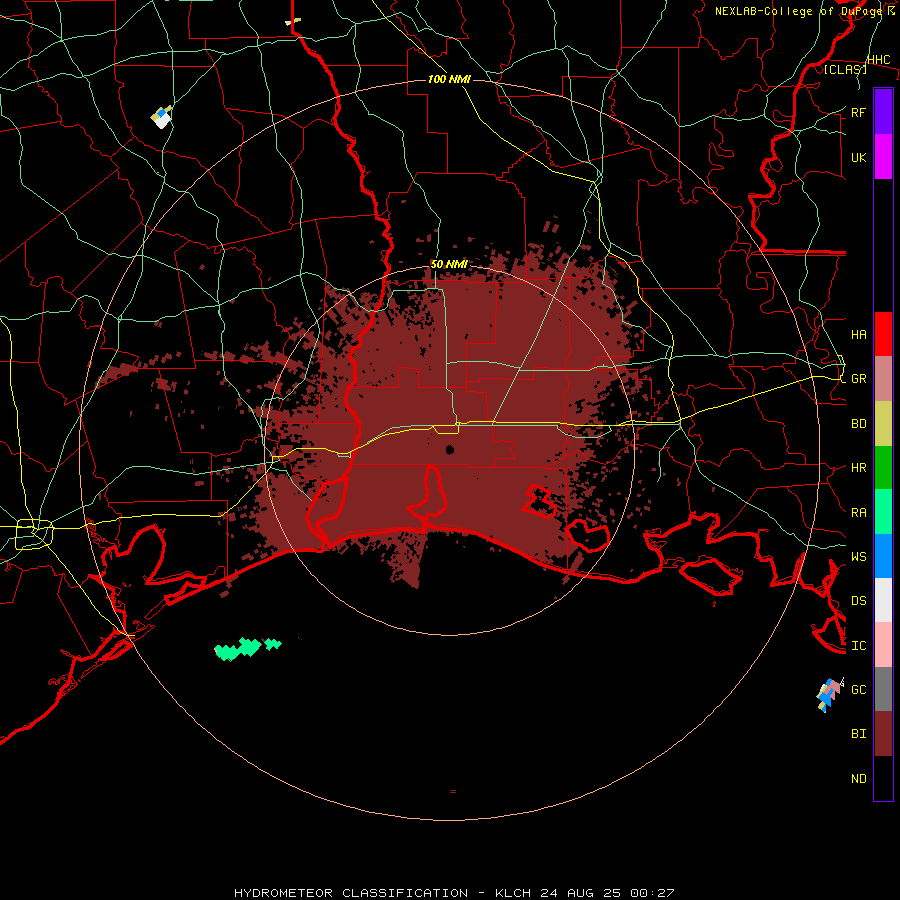Image resolution: width=900 pixels, height=900 pixels.
Task: Click the DS legend label
Action: 858,600
